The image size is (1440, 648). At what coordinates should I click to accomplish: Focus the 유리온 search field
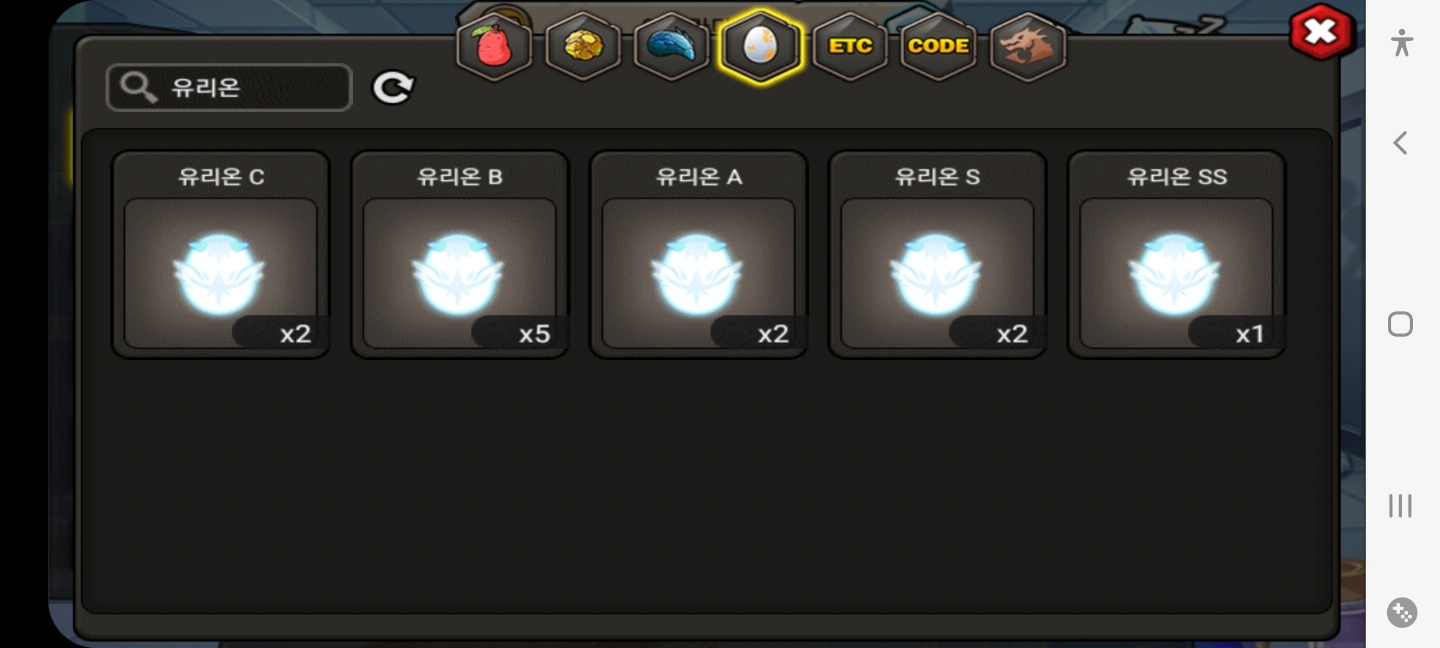click(229, 88)
